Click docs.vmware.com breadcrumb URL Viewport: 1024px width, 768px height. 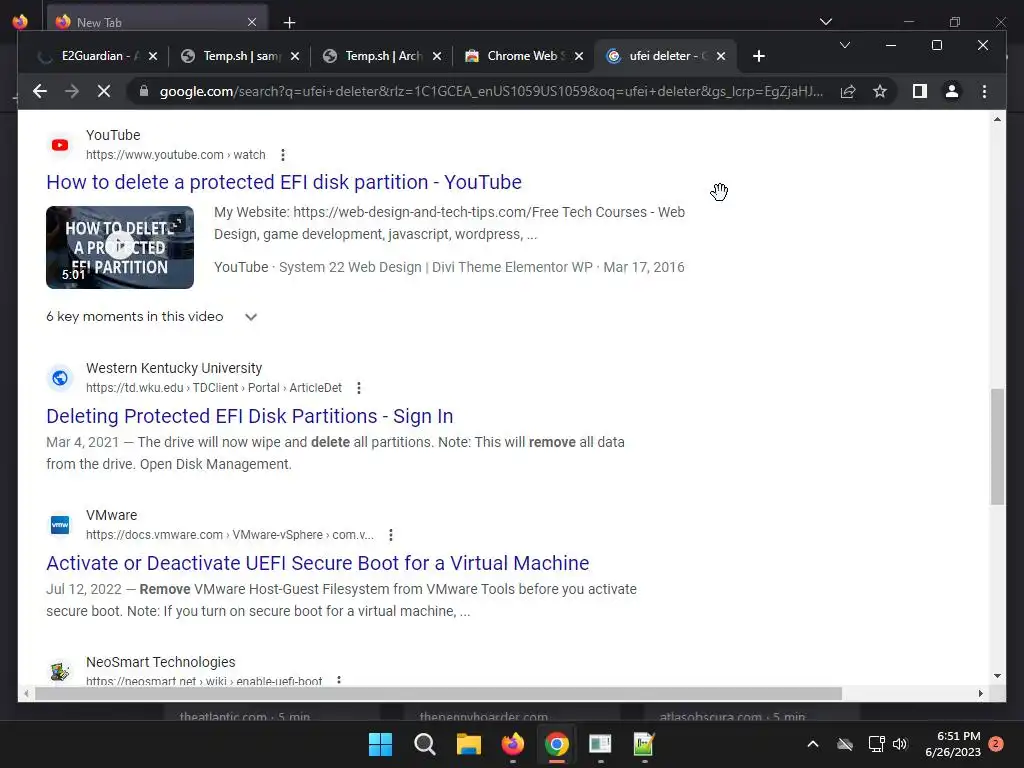coord(230,535)
